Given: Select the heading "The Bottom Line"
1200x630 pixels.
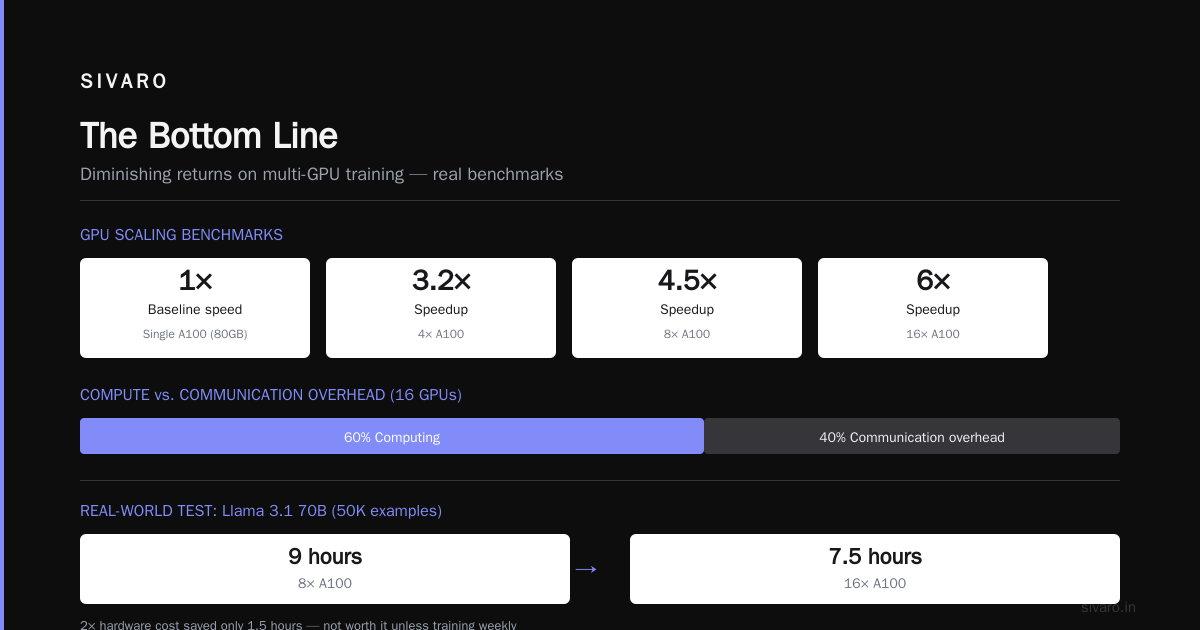Looking at the screenshot, I should point(209,136).
